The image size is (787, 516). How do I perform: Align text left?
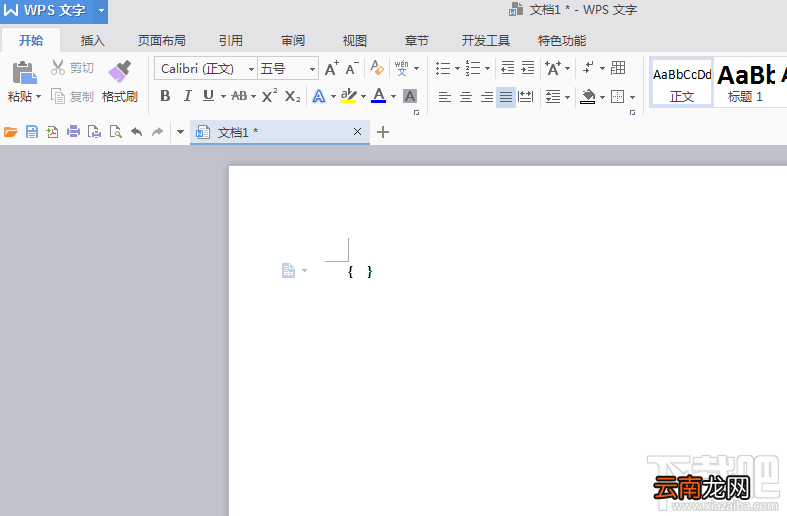tap(445, 96)
